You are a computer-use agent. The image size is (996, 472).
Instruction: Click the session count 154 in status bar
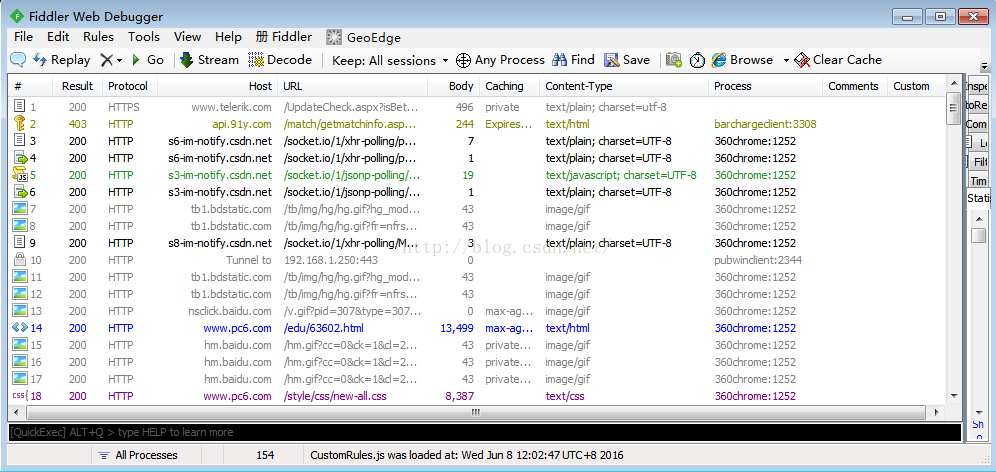coord(266,455)
